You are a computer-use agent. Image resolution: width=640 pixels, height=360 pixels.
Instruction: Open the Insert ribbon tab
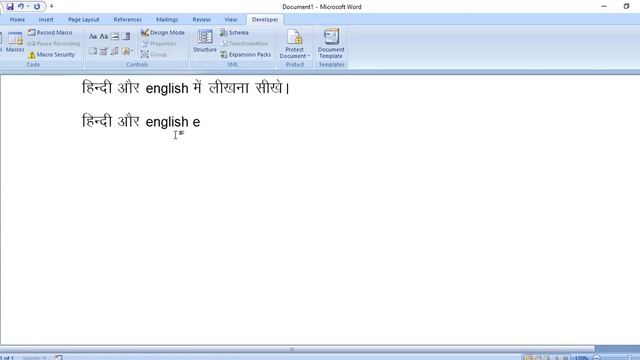tap(46, 20)
